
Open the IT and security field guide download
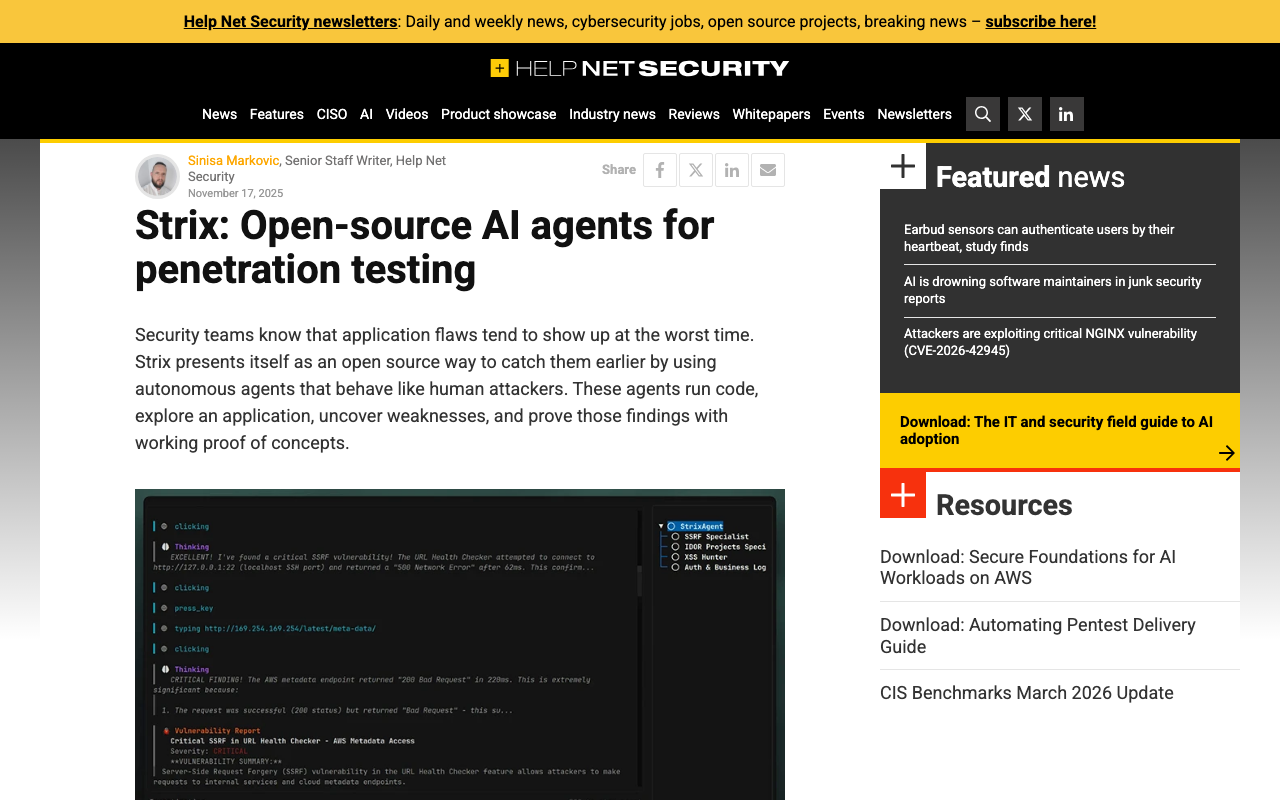[1060, 430]
